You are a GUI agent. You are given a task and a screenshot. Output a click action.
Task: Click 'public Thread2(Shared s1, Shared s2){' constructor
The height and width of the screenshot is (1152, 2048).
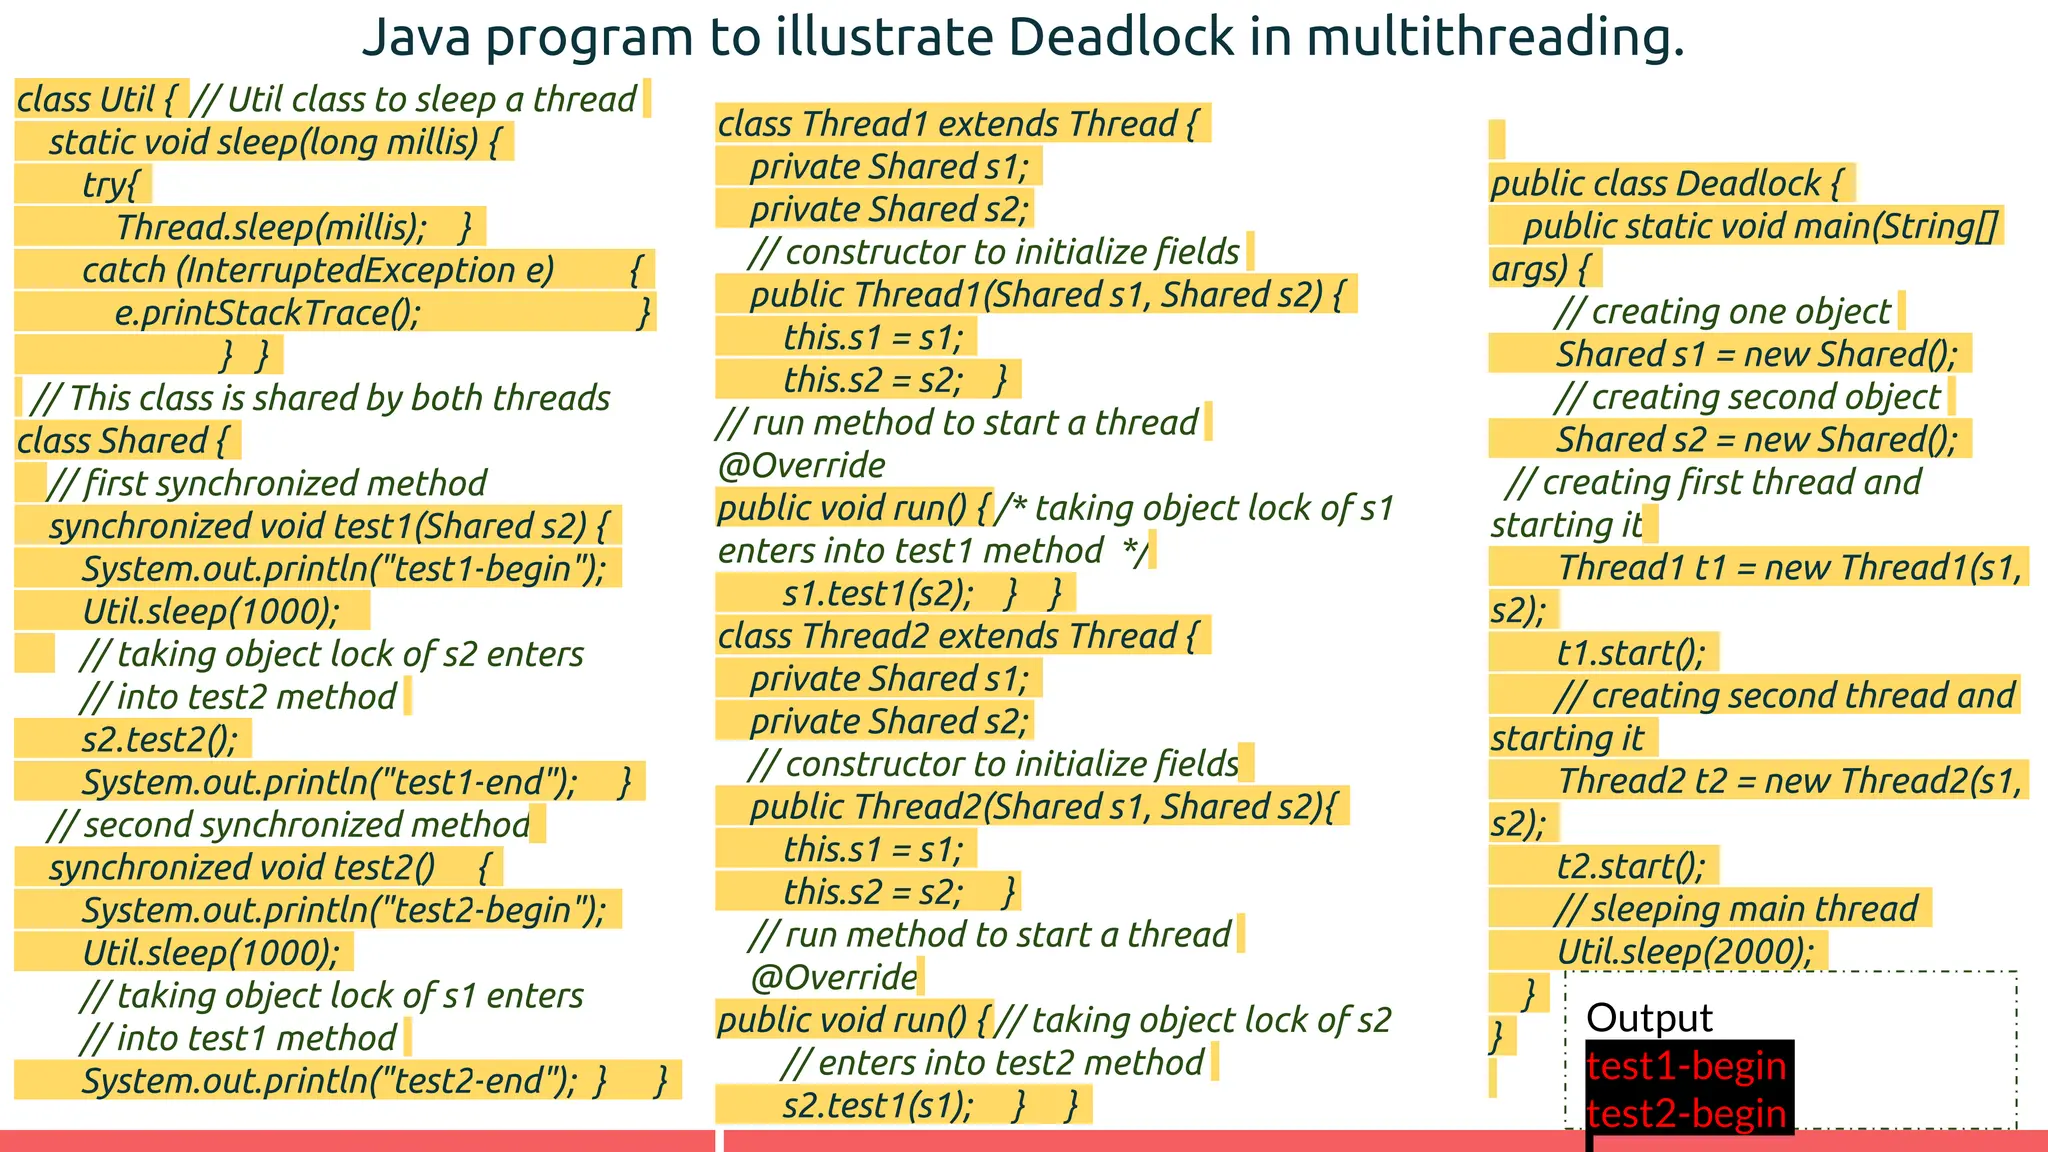(1043, 806)
